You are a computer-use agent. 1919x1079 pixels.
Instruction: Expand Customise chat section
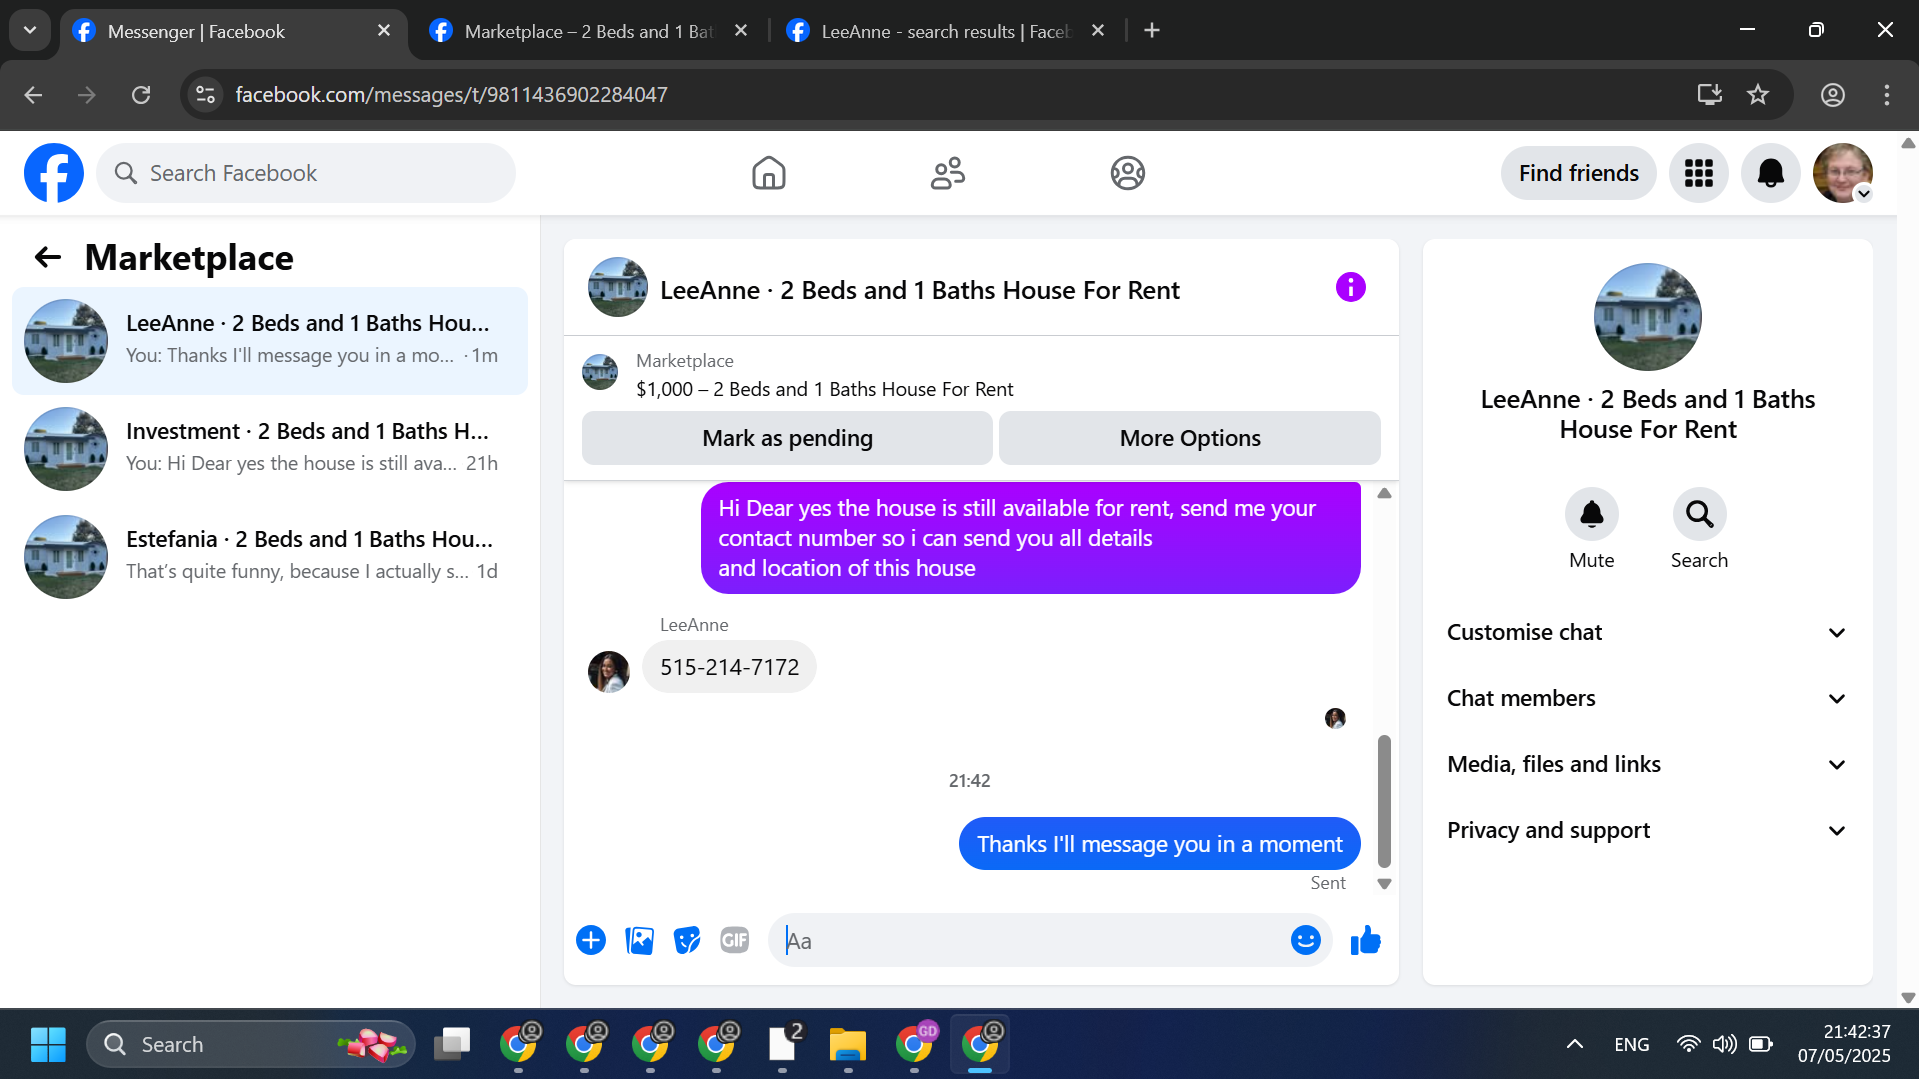(x=1647, y=632)
